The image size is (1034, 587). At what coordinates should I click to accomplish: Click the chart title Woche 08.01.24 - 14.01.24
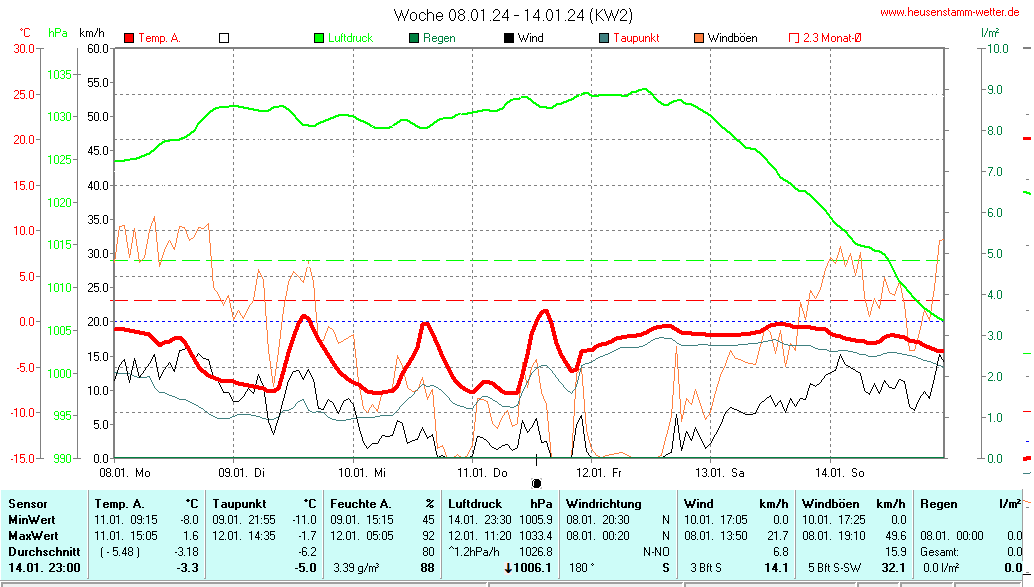click(512, 15)
